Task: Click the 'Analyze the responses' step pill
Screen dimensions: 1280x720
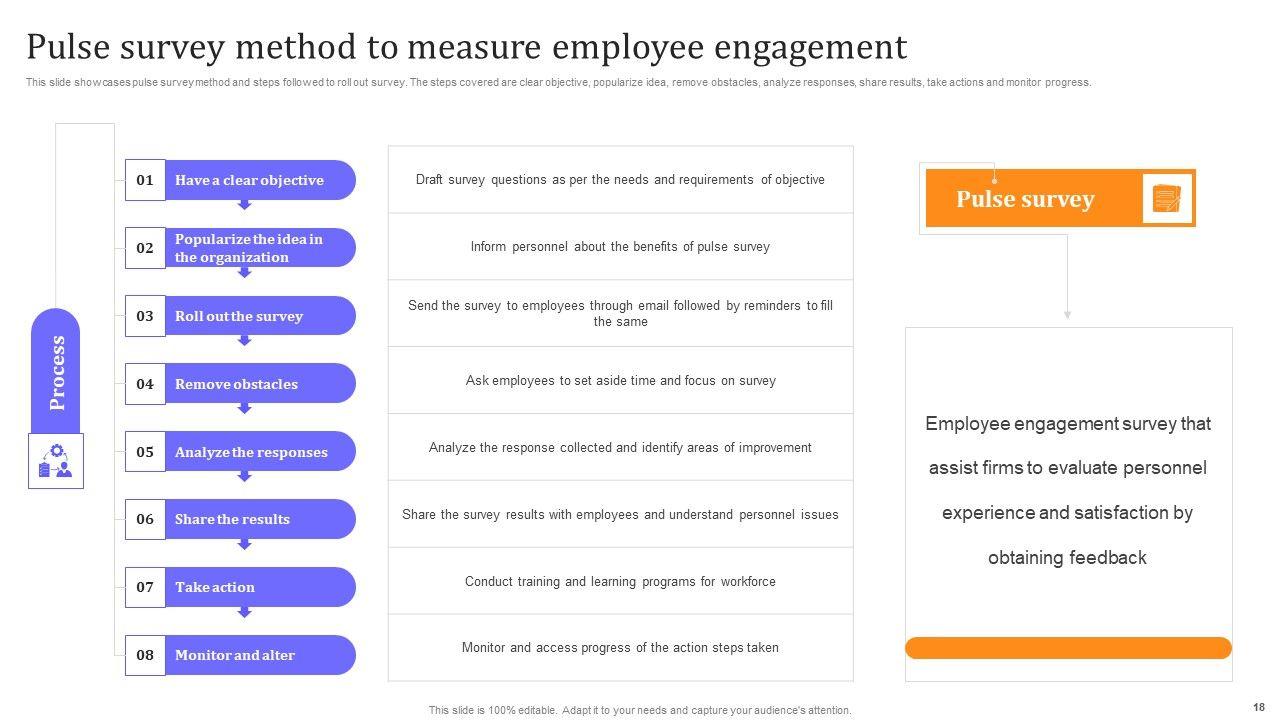Action: (258, 452)
